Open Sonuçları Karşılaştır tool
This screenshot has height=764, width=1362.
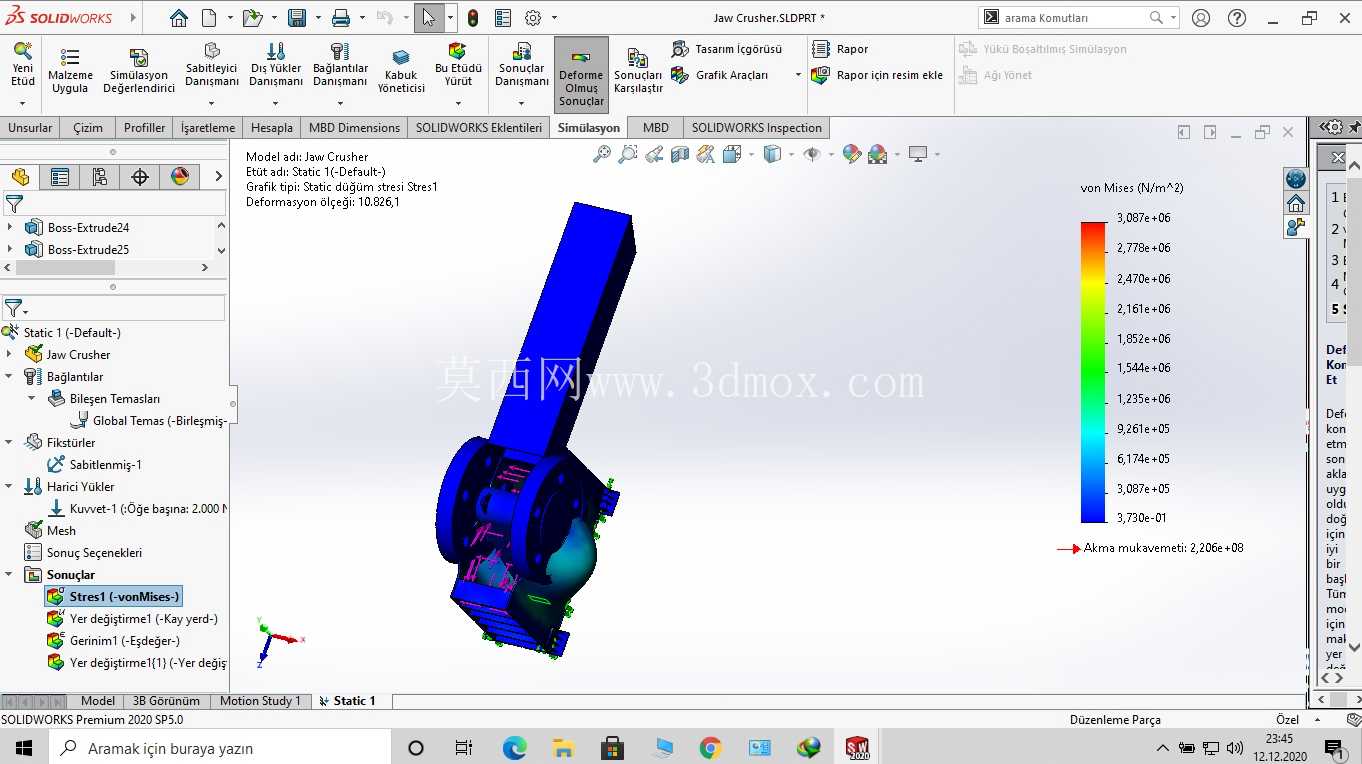tap(638, 71)
